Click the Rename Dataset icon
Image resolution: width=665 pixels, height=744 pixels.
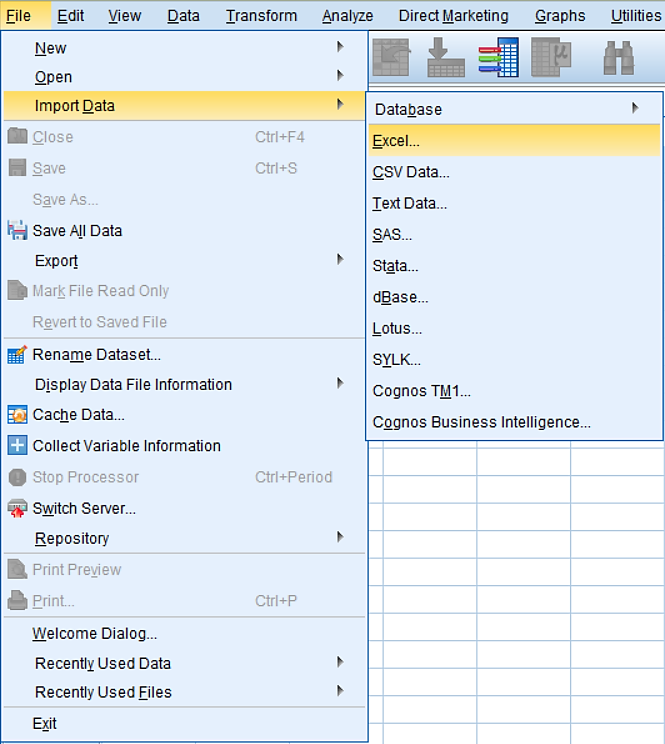18,354
